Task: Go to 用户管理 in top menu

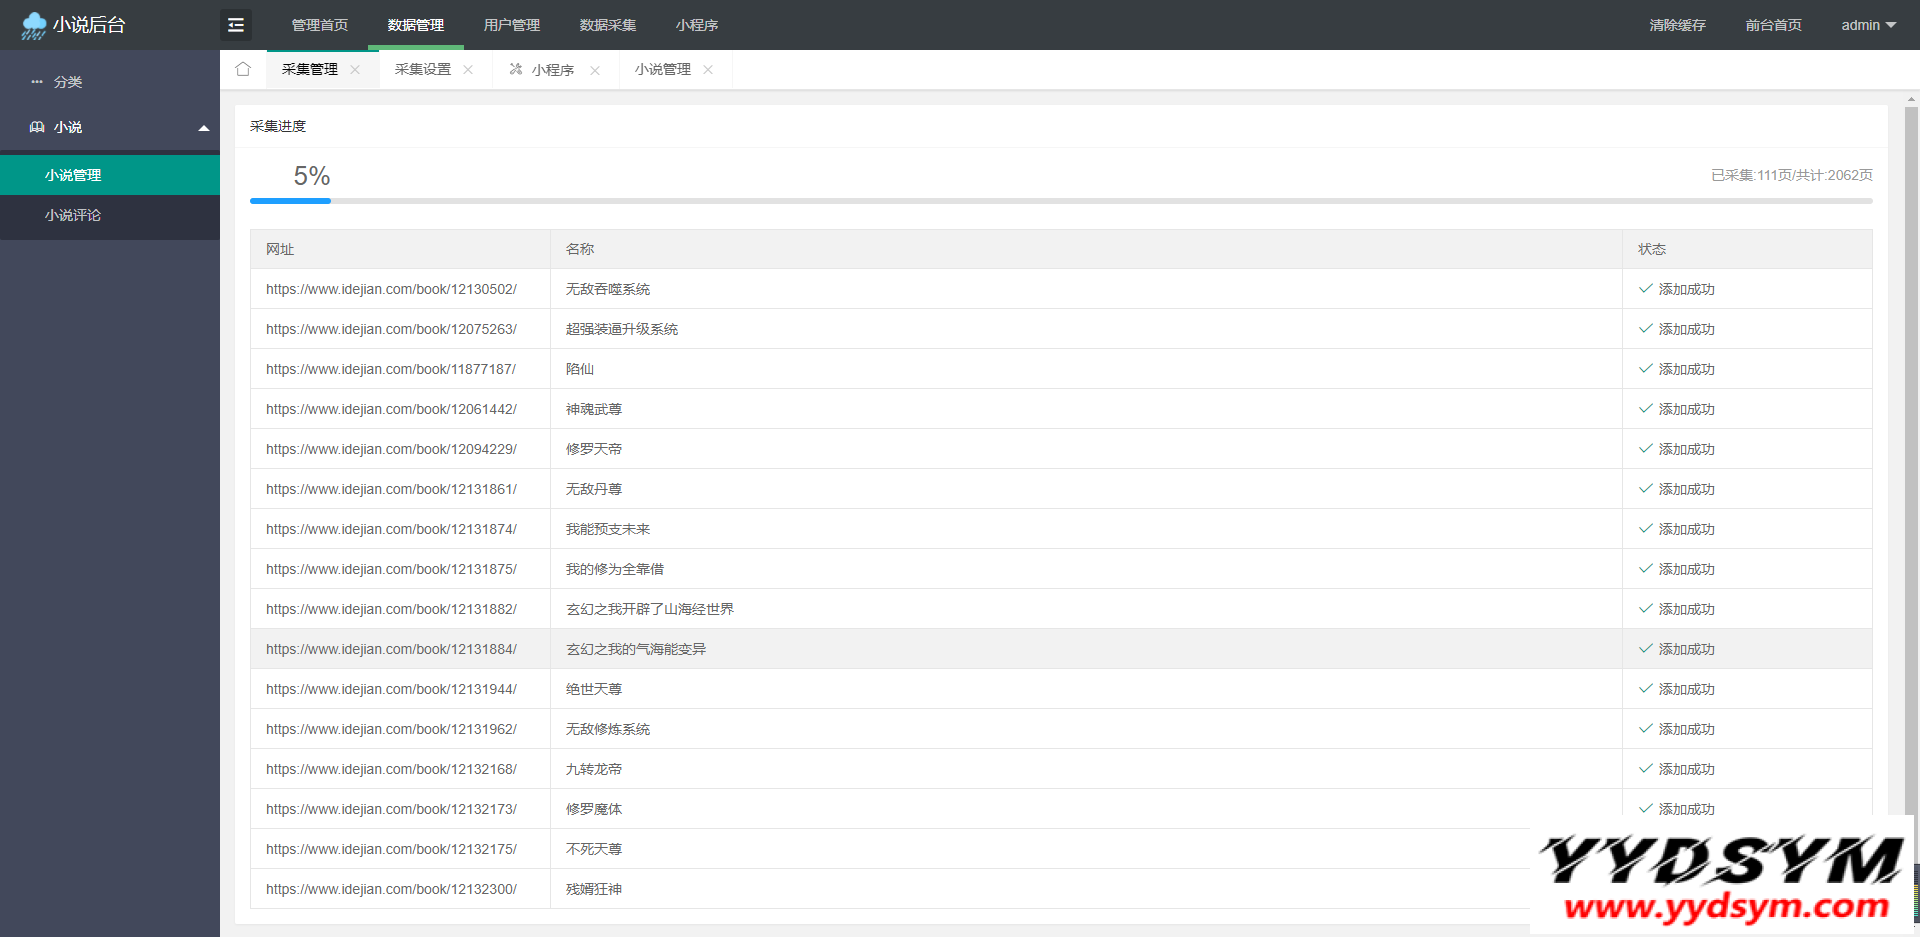Action: [x=512, y=25]
